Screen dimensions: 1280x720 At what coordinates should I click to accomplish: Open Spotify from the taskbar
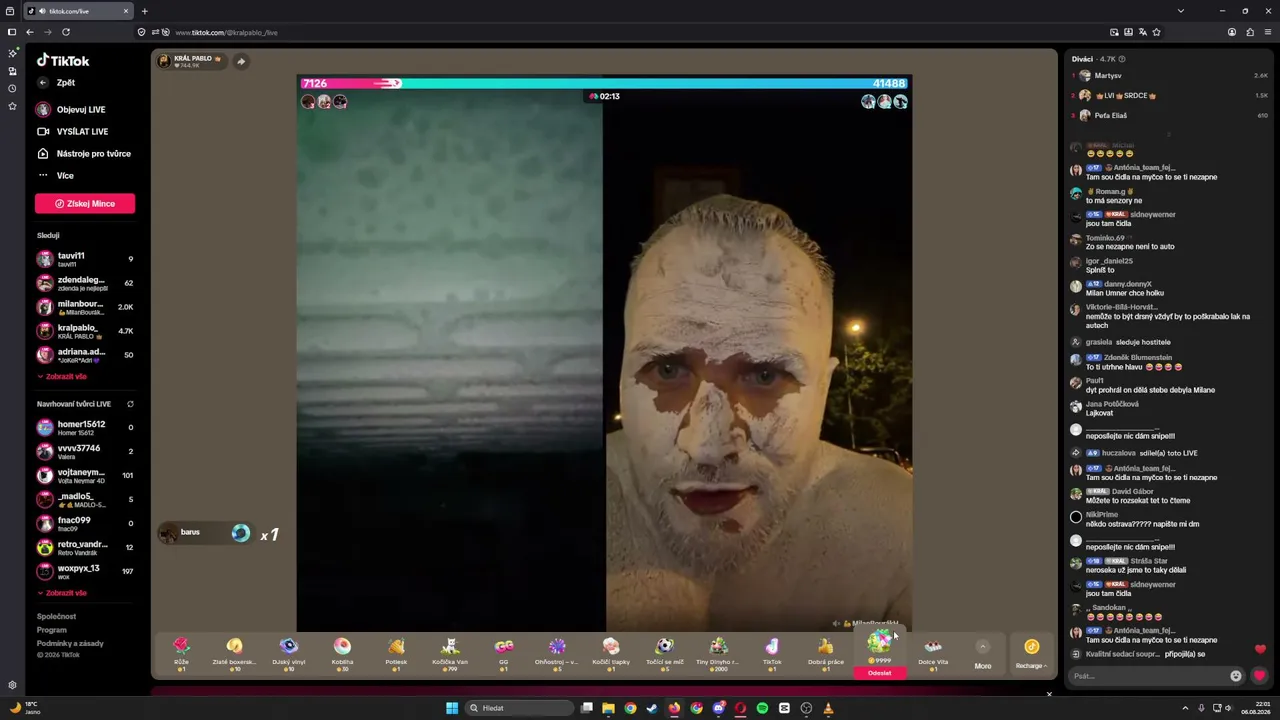(762, 708)
